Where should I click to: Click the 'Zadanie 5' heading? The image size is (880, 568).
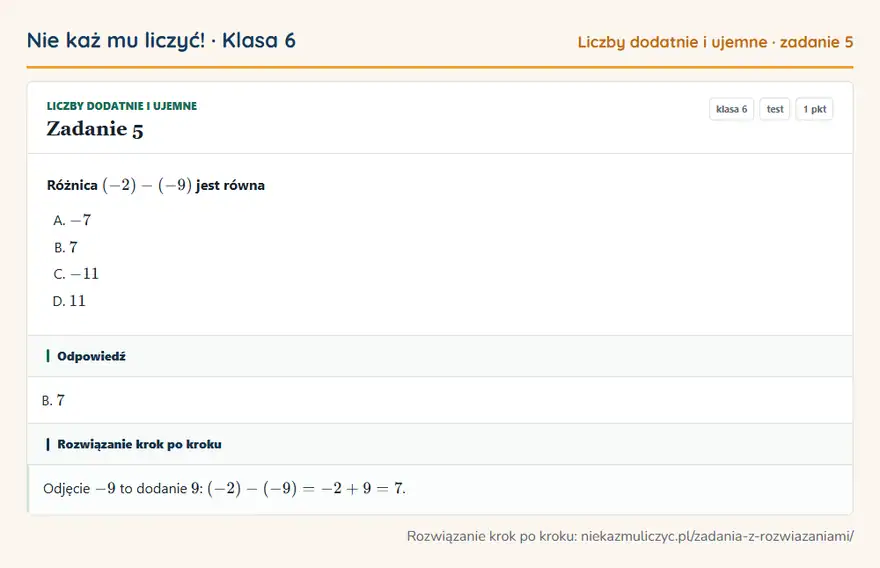[x=95, y=129]
